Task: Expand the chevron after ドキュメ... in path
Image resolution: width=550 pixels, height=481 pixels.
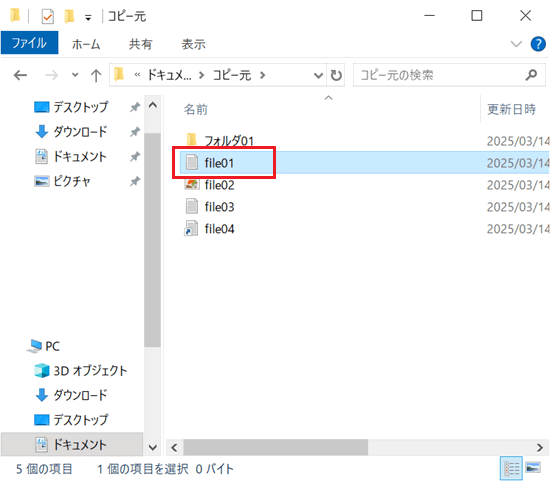Action: click(x=201, y=75)
